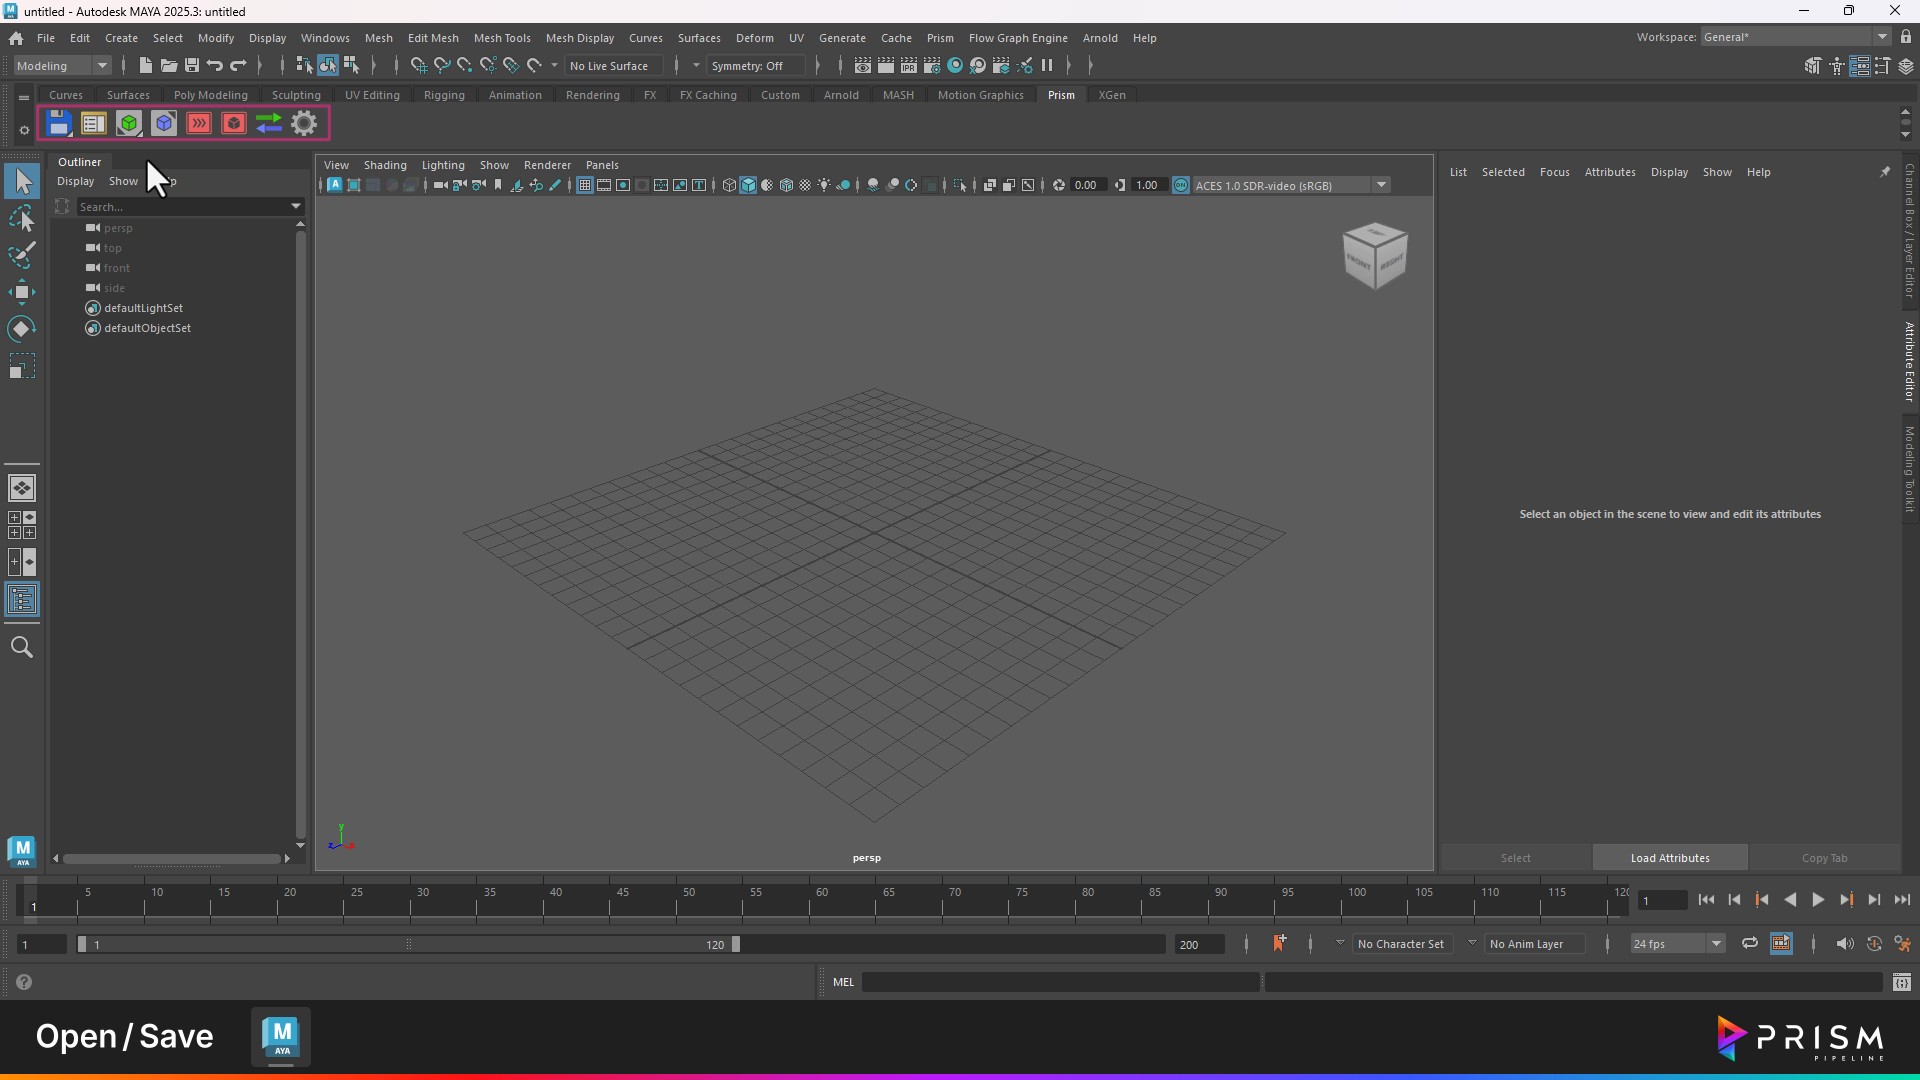Viewport: 1920px width, 1080px height.
Task: Click the red cube Prism shelf icon
Action: 234,124
